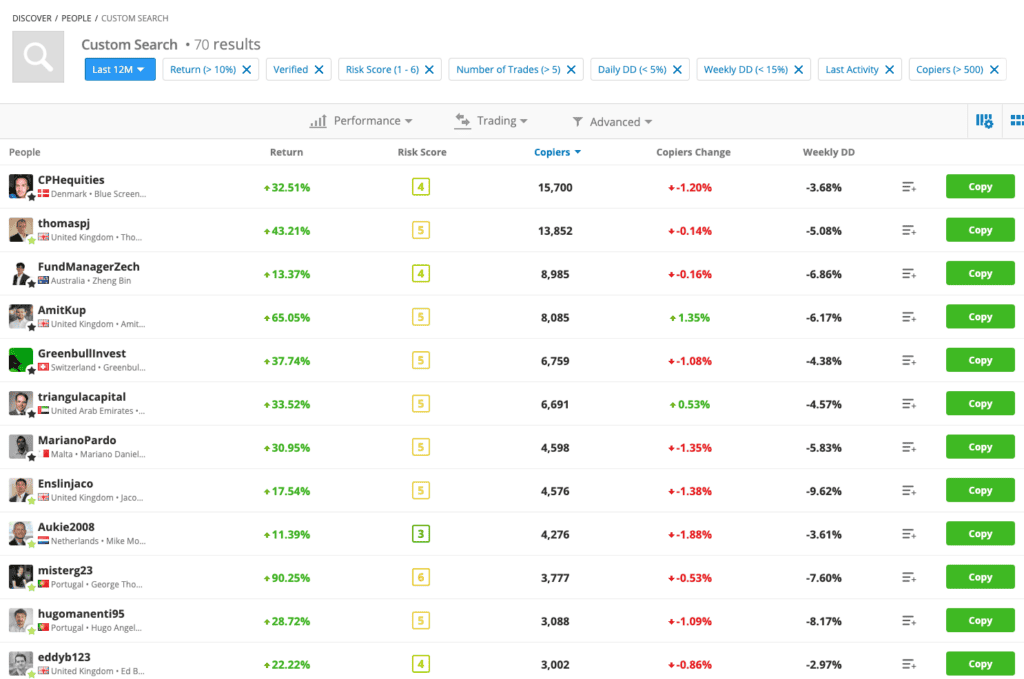This screenshot has width=1024, height=679.
Task: Open the Last 12M period dropdown
Action: coord(119,70)
